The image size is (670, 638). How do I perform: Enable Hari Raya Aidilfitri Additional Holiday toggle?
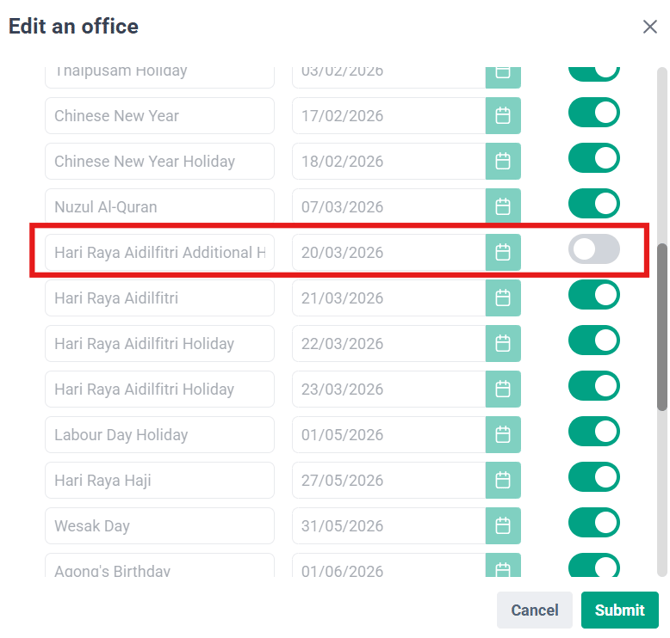pyautogui.click(x=594, y=250)
